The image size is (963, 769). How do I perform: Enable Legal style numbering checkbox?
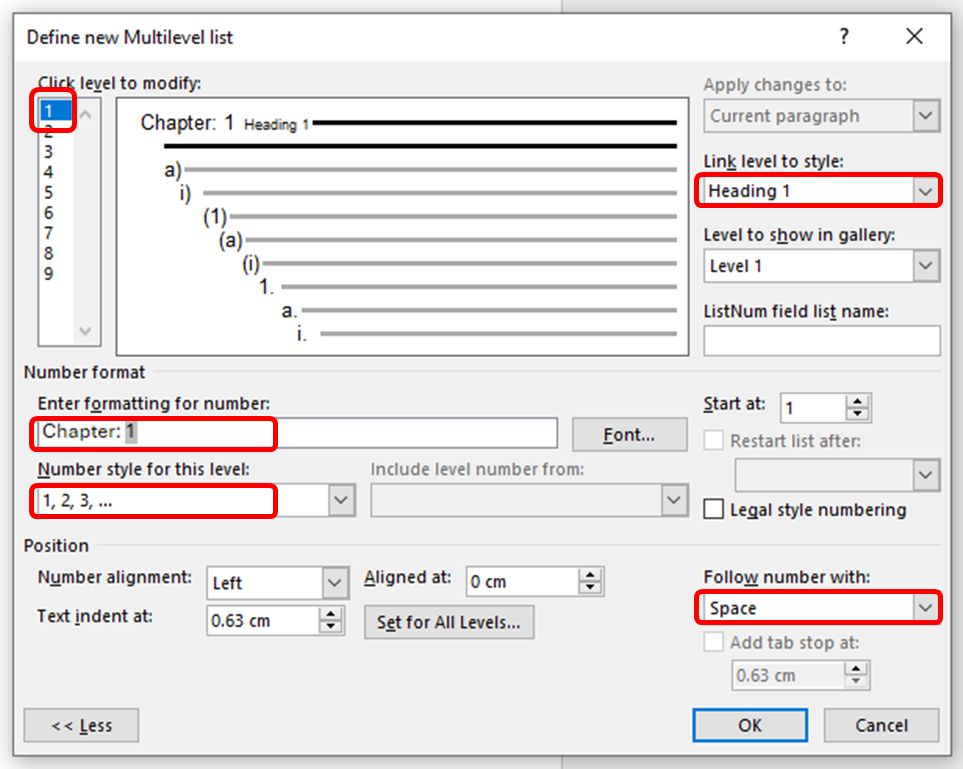(714, 510)
